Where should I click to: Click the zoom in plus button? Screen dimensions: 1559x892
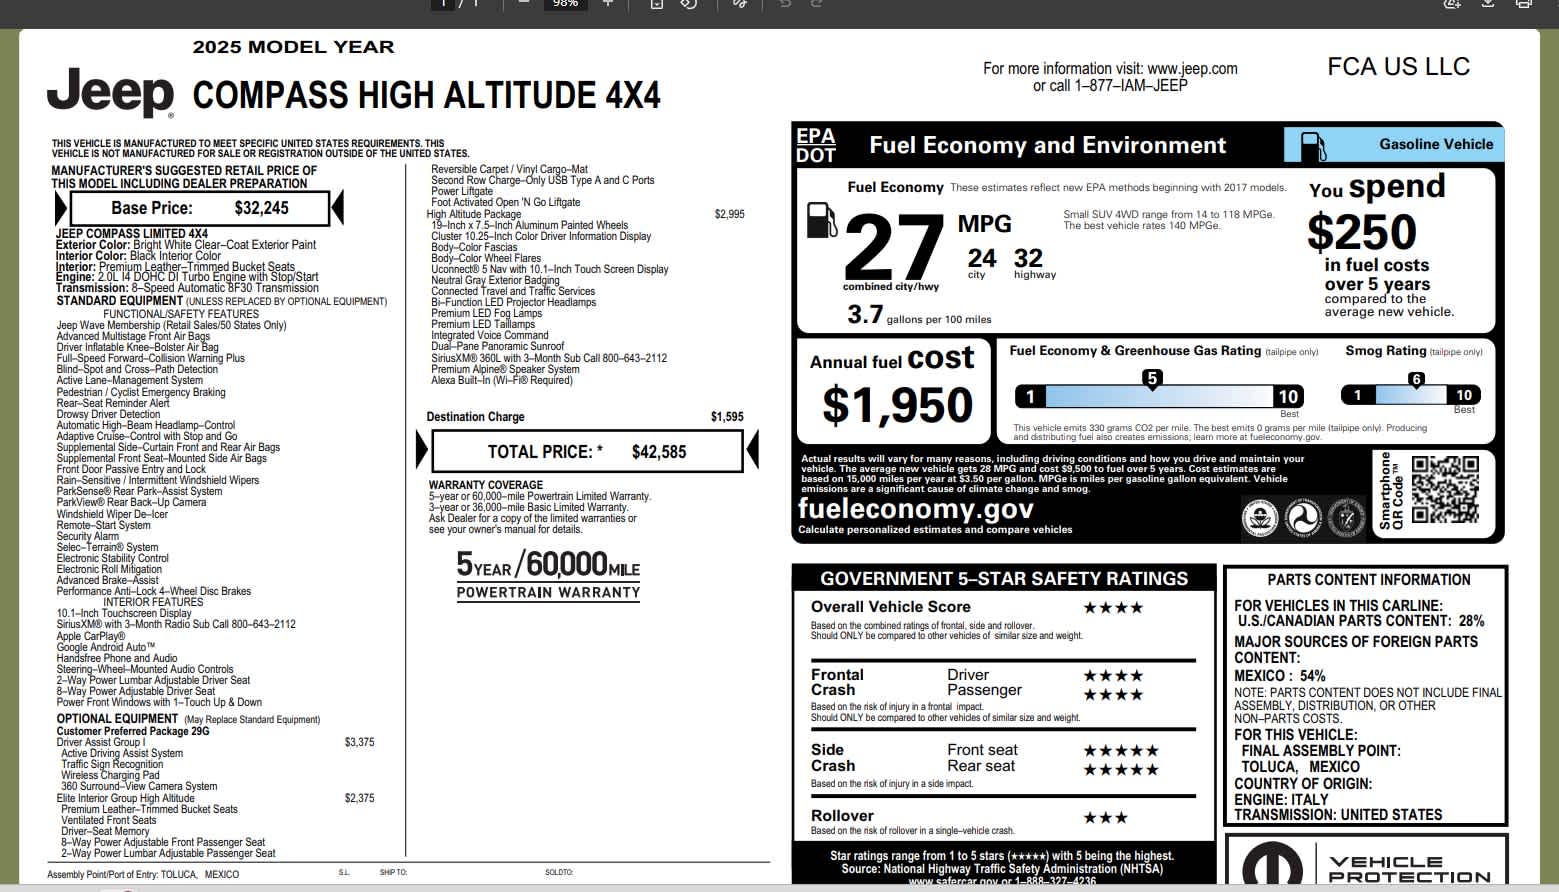click(x=607, y=3)
